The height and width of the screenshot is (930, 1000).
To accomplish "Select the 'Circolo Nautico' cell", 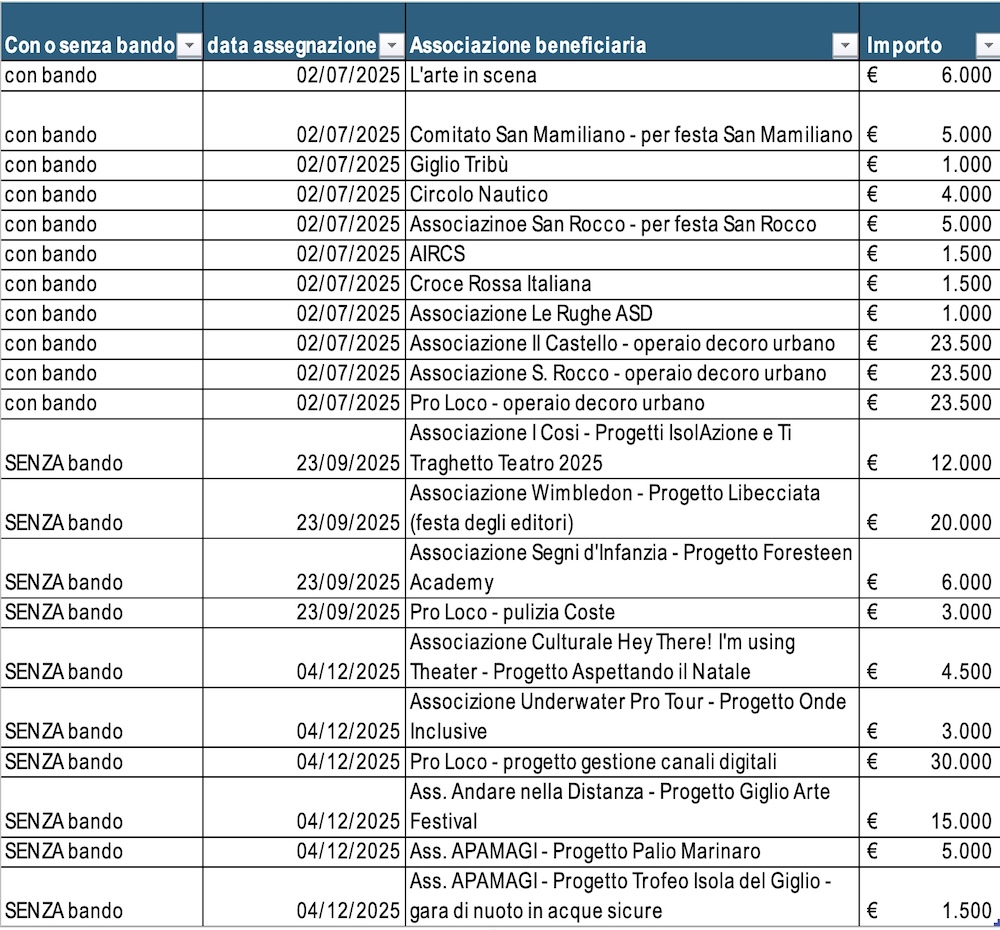I will (x=479, y=194).
